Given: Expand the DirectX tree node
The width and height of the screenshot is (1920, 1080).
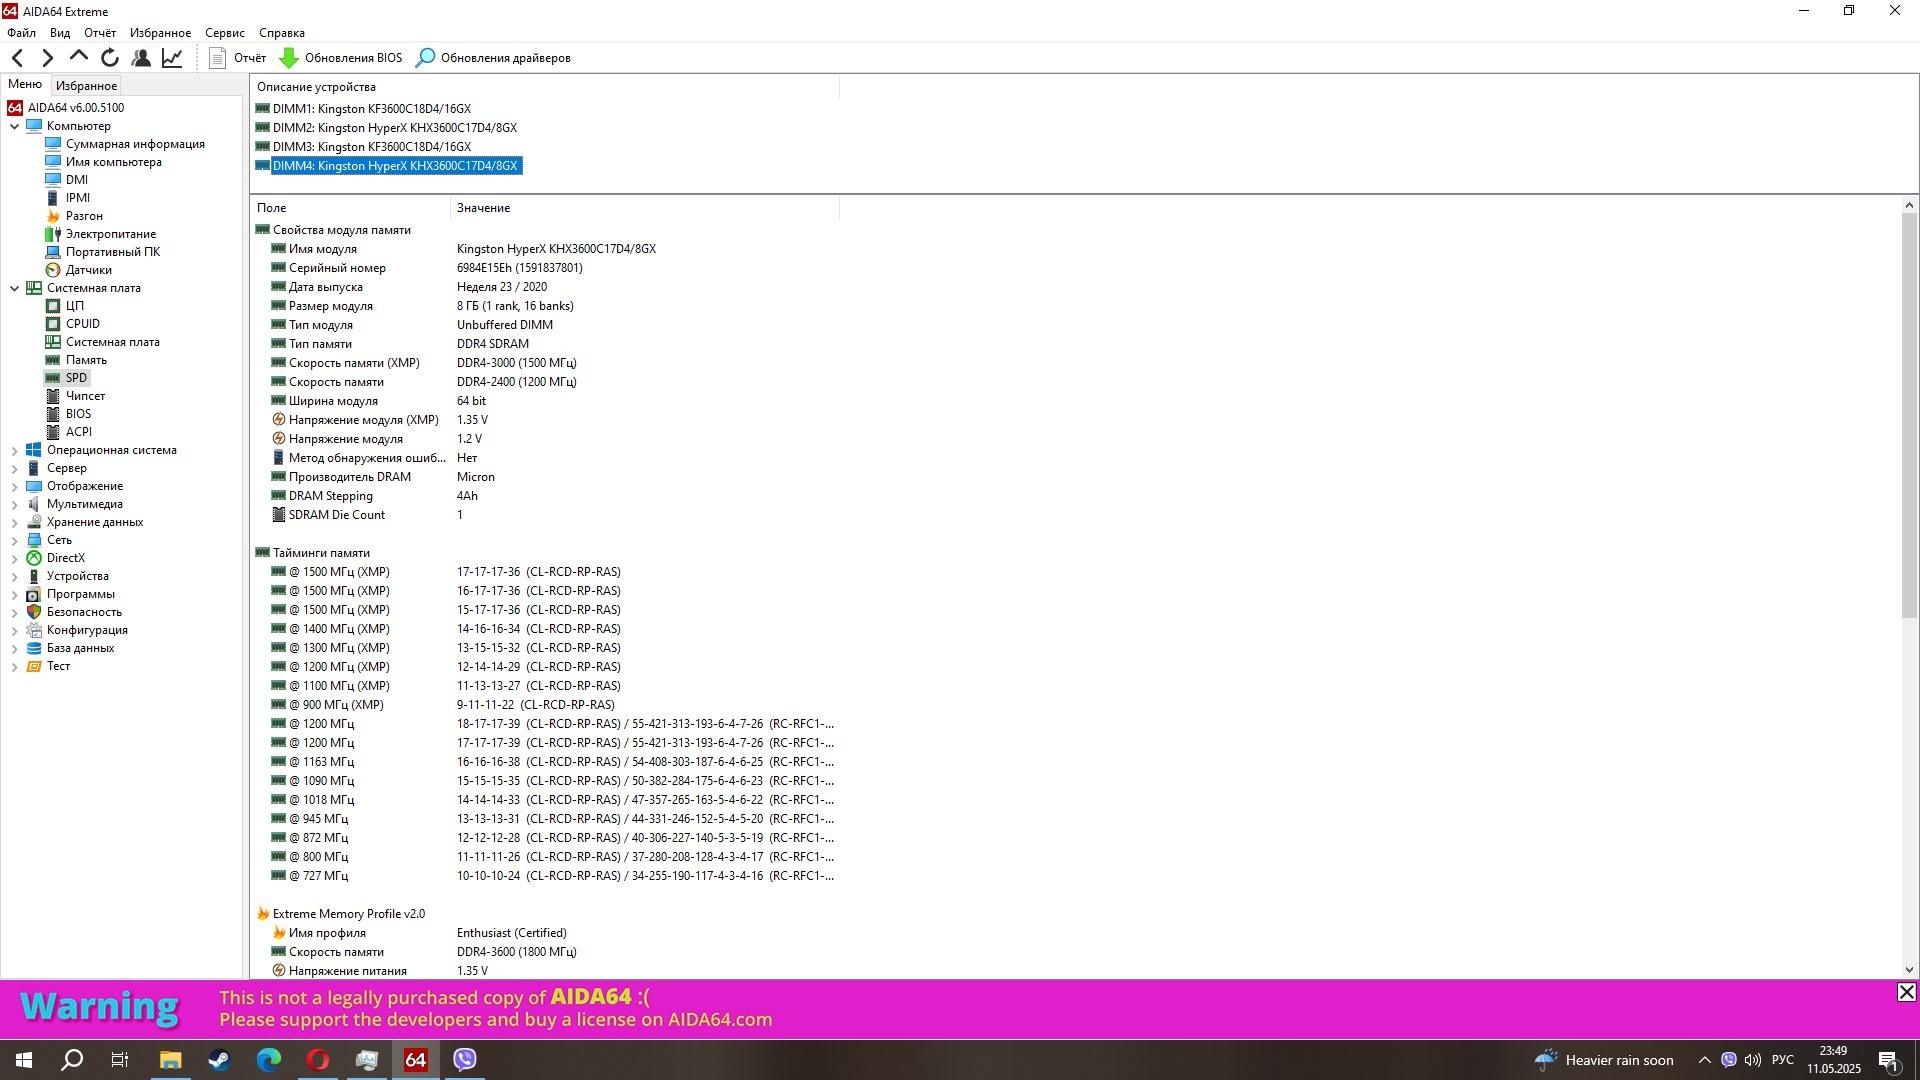Looking at the screenshot, I should click(x=15, y=559).
